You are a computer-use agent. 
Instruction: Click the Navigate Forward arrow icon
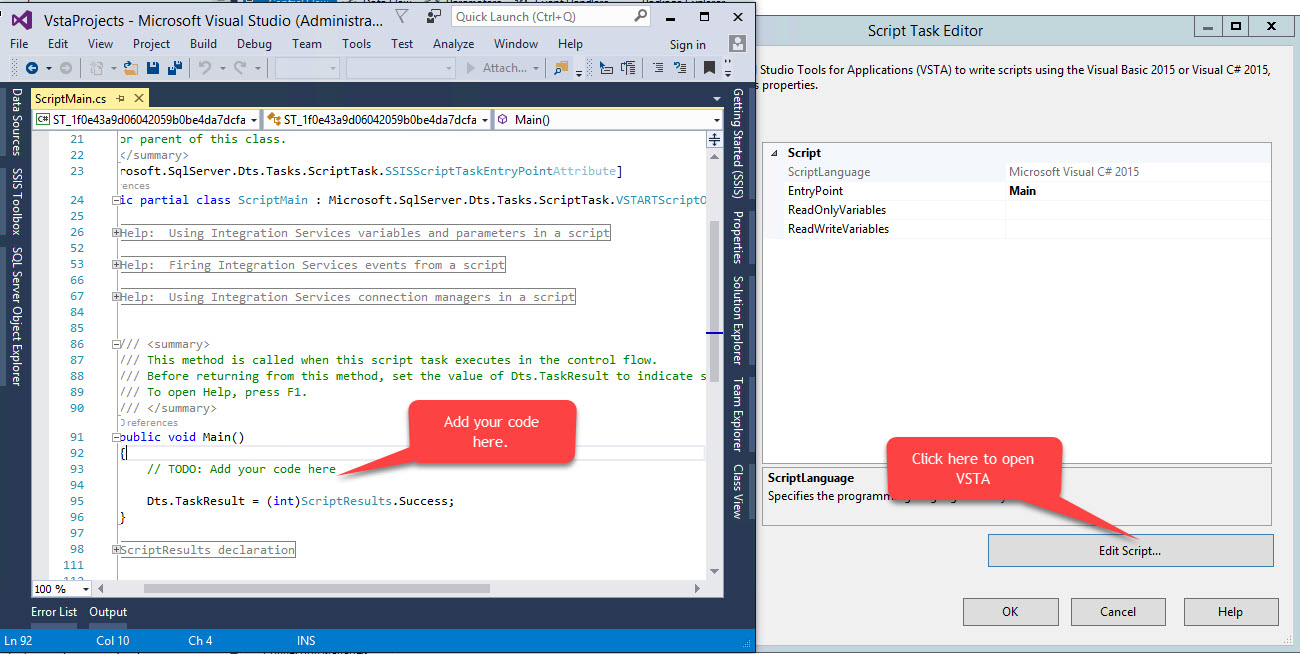[x=65, y=68]
